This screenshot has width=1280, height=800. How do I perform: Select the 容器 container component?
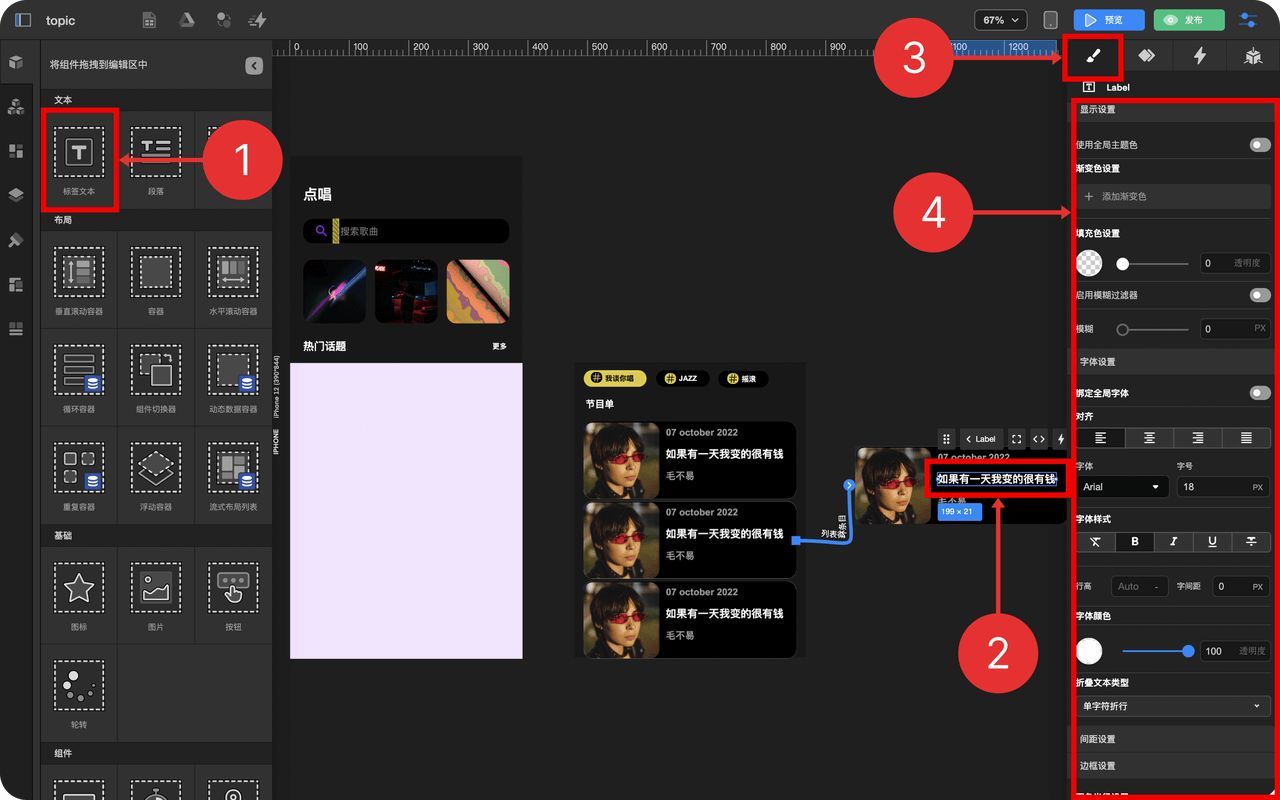coord(156,279)
